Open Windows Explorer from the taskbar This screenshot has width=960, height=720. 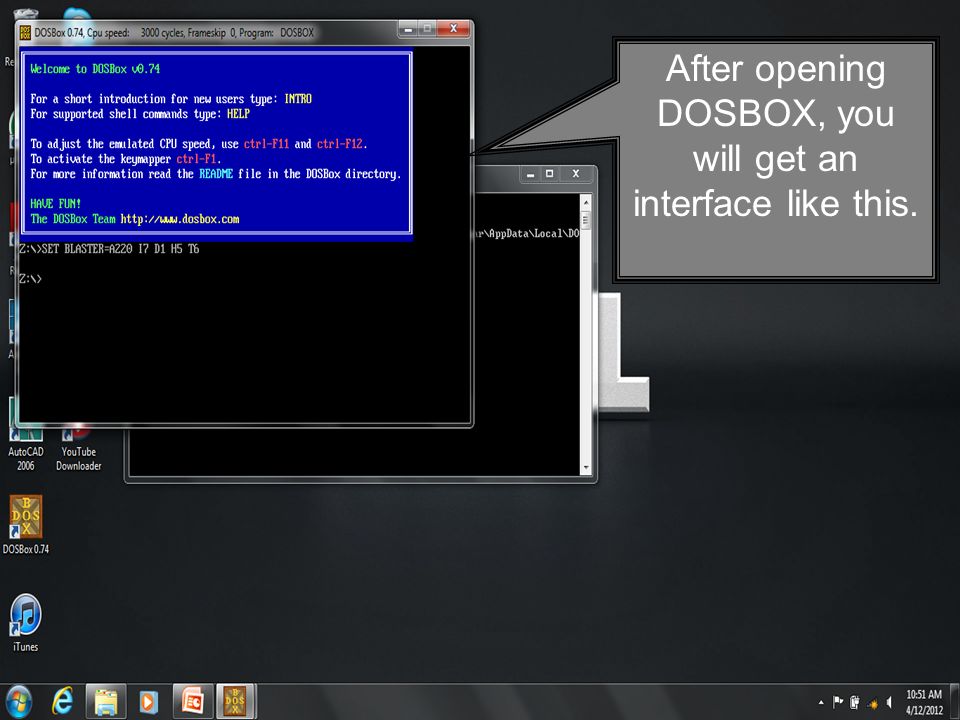(106, 702)
